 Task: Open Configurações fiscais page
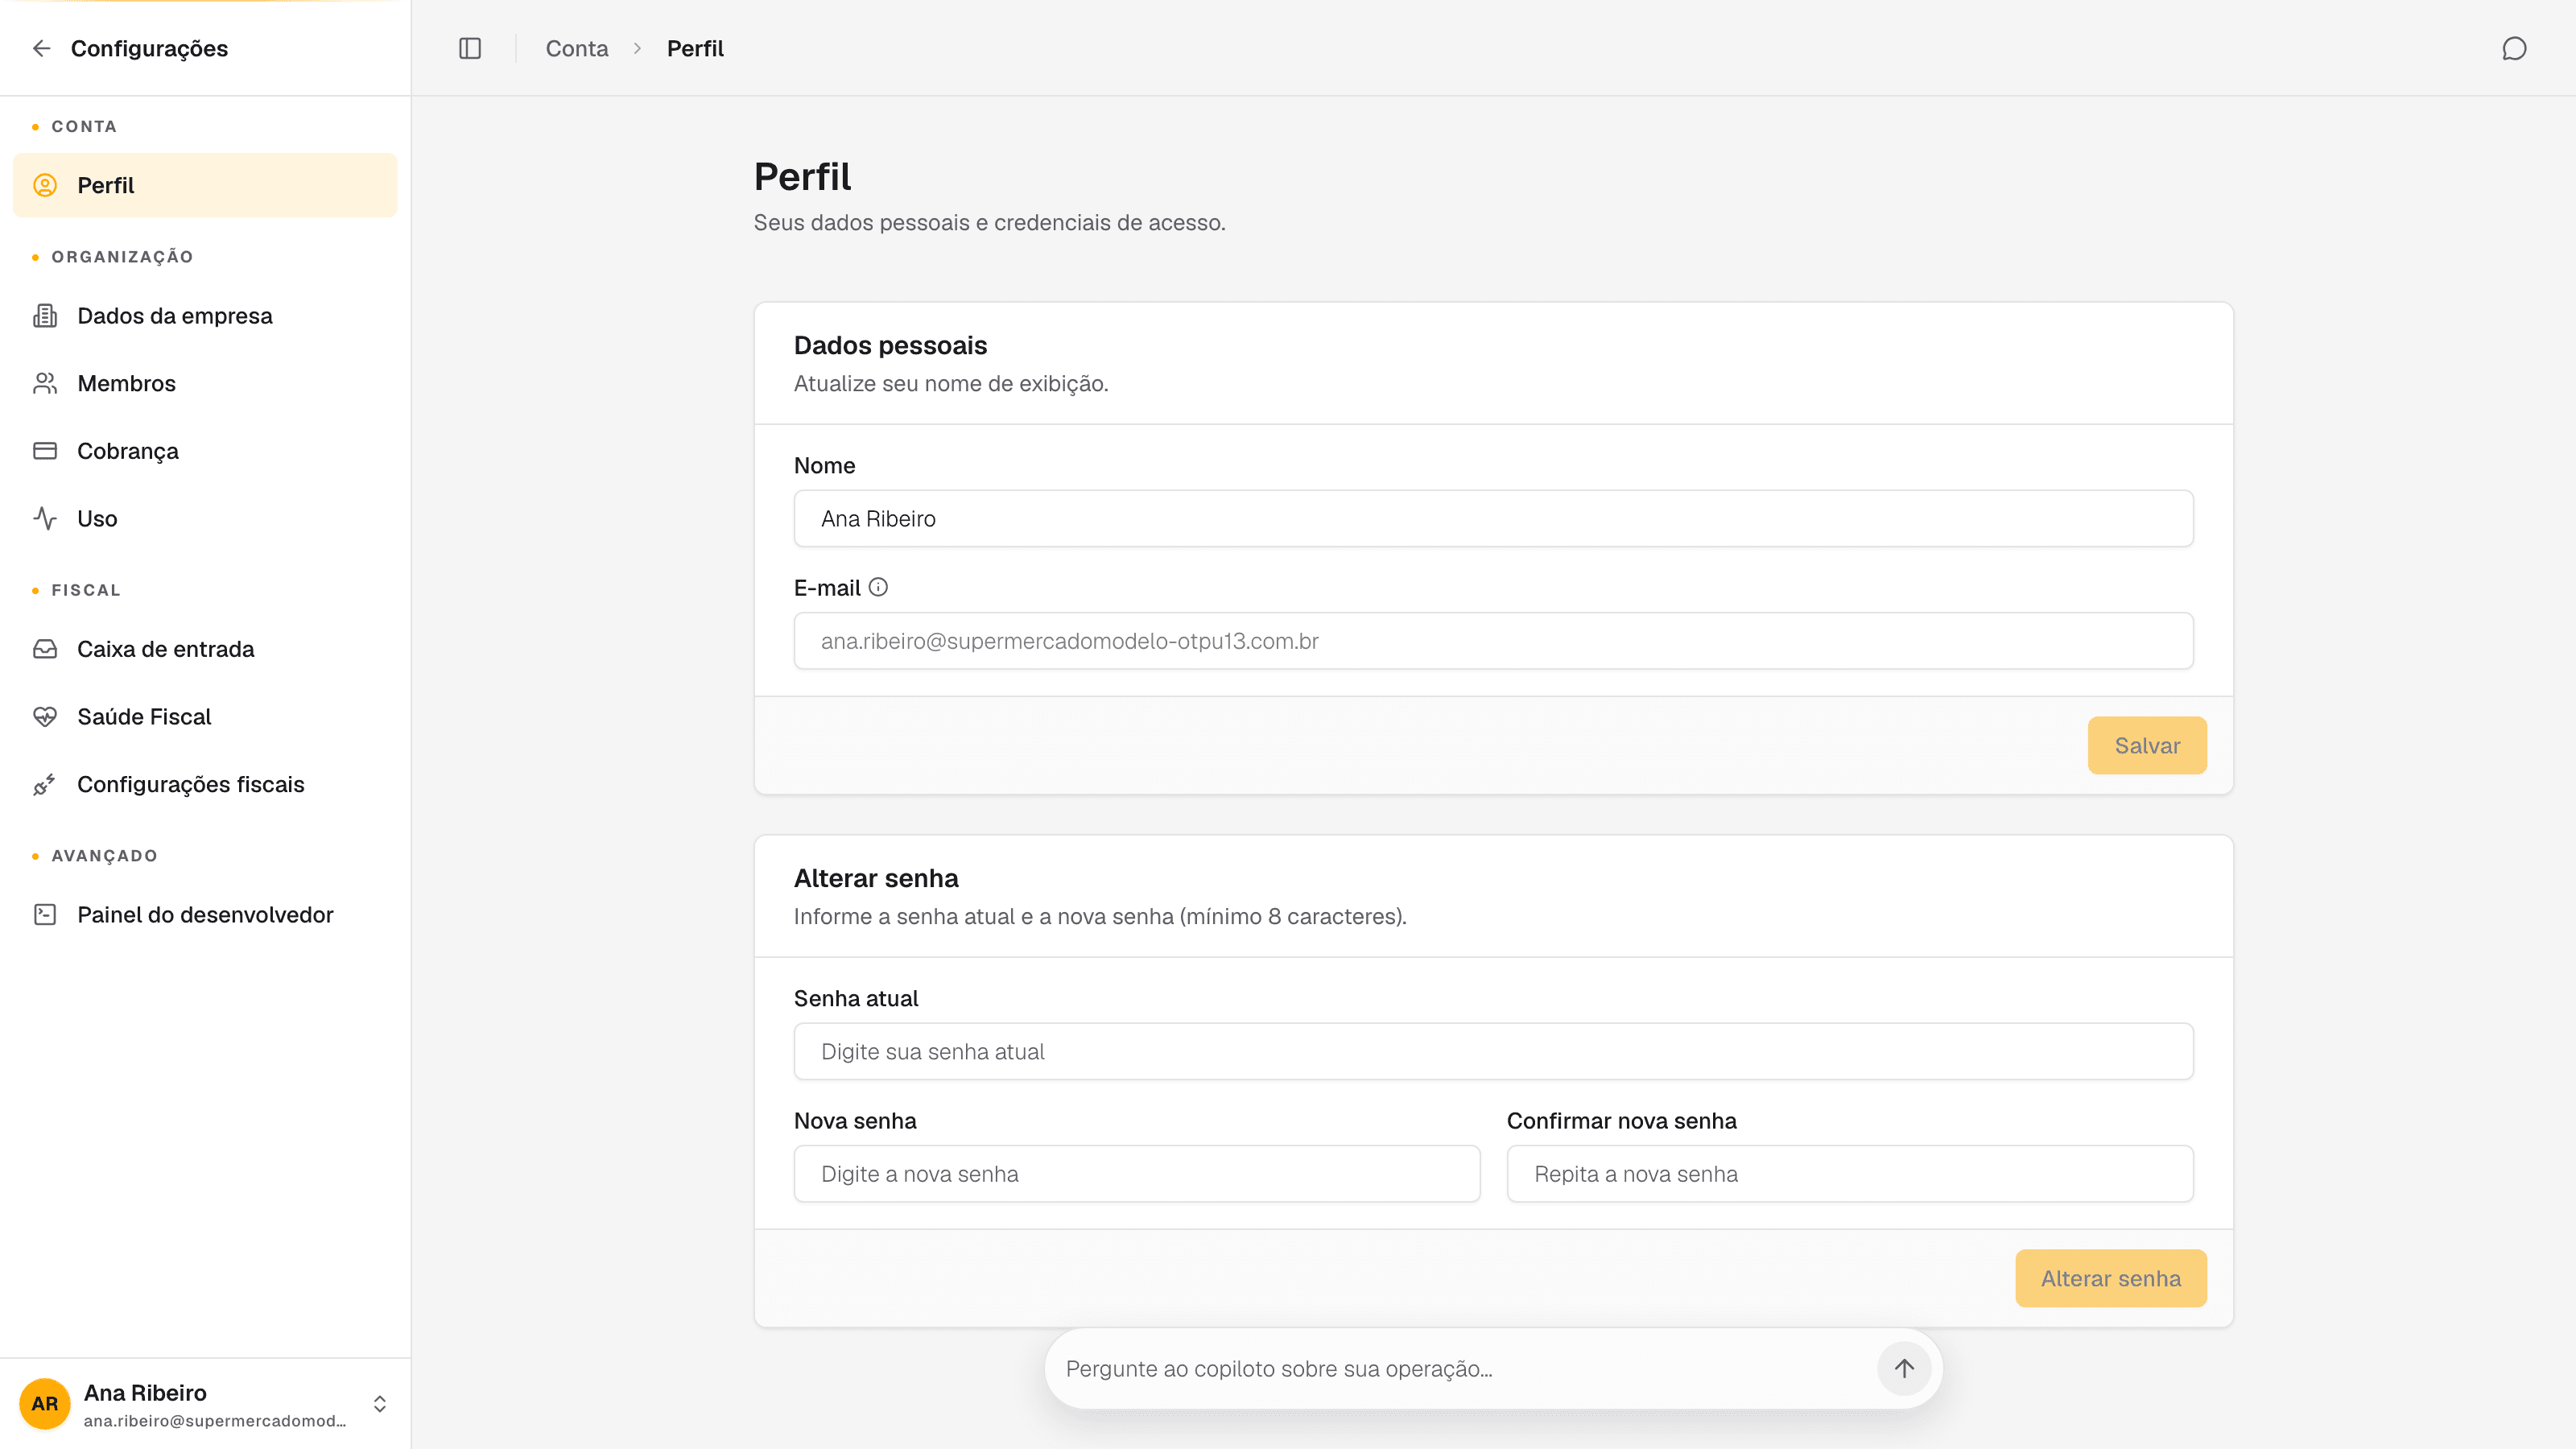[x=205, y=784]
